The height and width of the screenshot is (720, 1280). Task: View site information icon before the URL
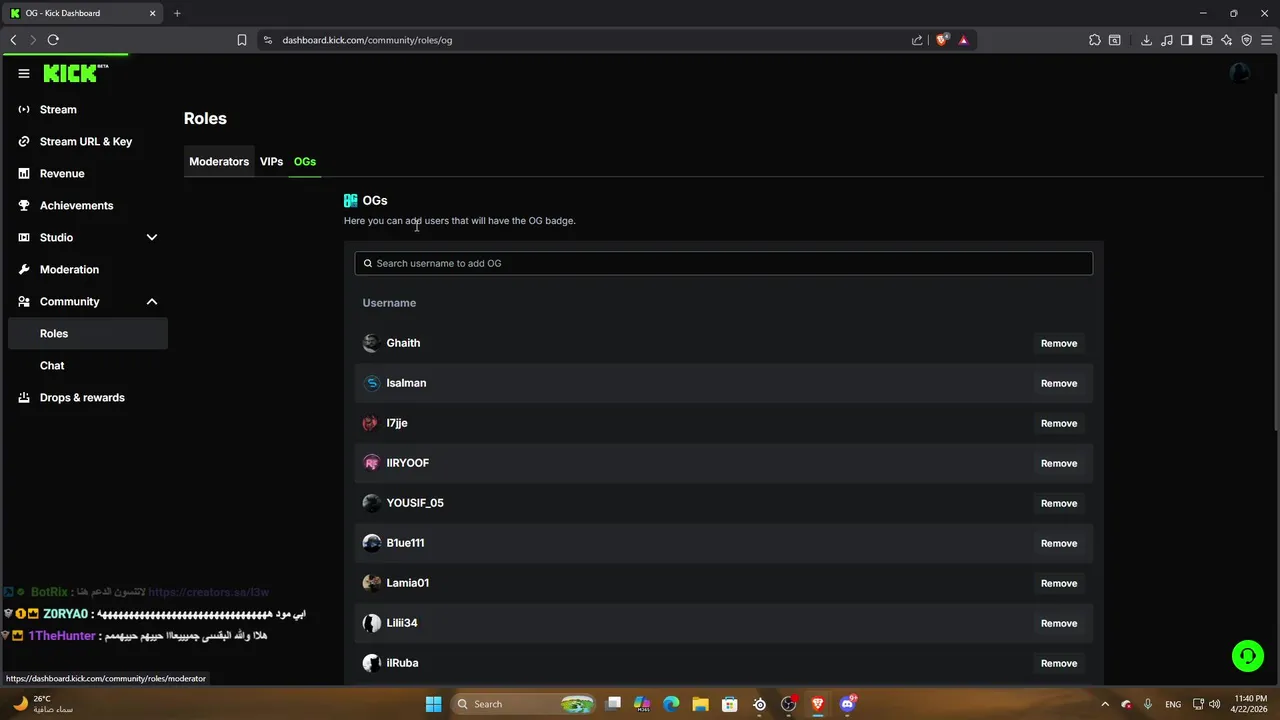[x=268, y=40]
